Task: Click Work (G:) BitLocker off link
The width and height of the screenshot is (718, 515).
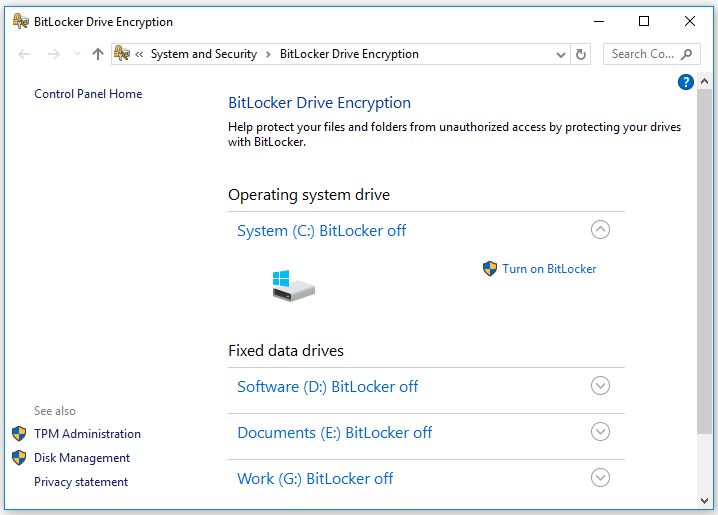Action: point(315,479)
